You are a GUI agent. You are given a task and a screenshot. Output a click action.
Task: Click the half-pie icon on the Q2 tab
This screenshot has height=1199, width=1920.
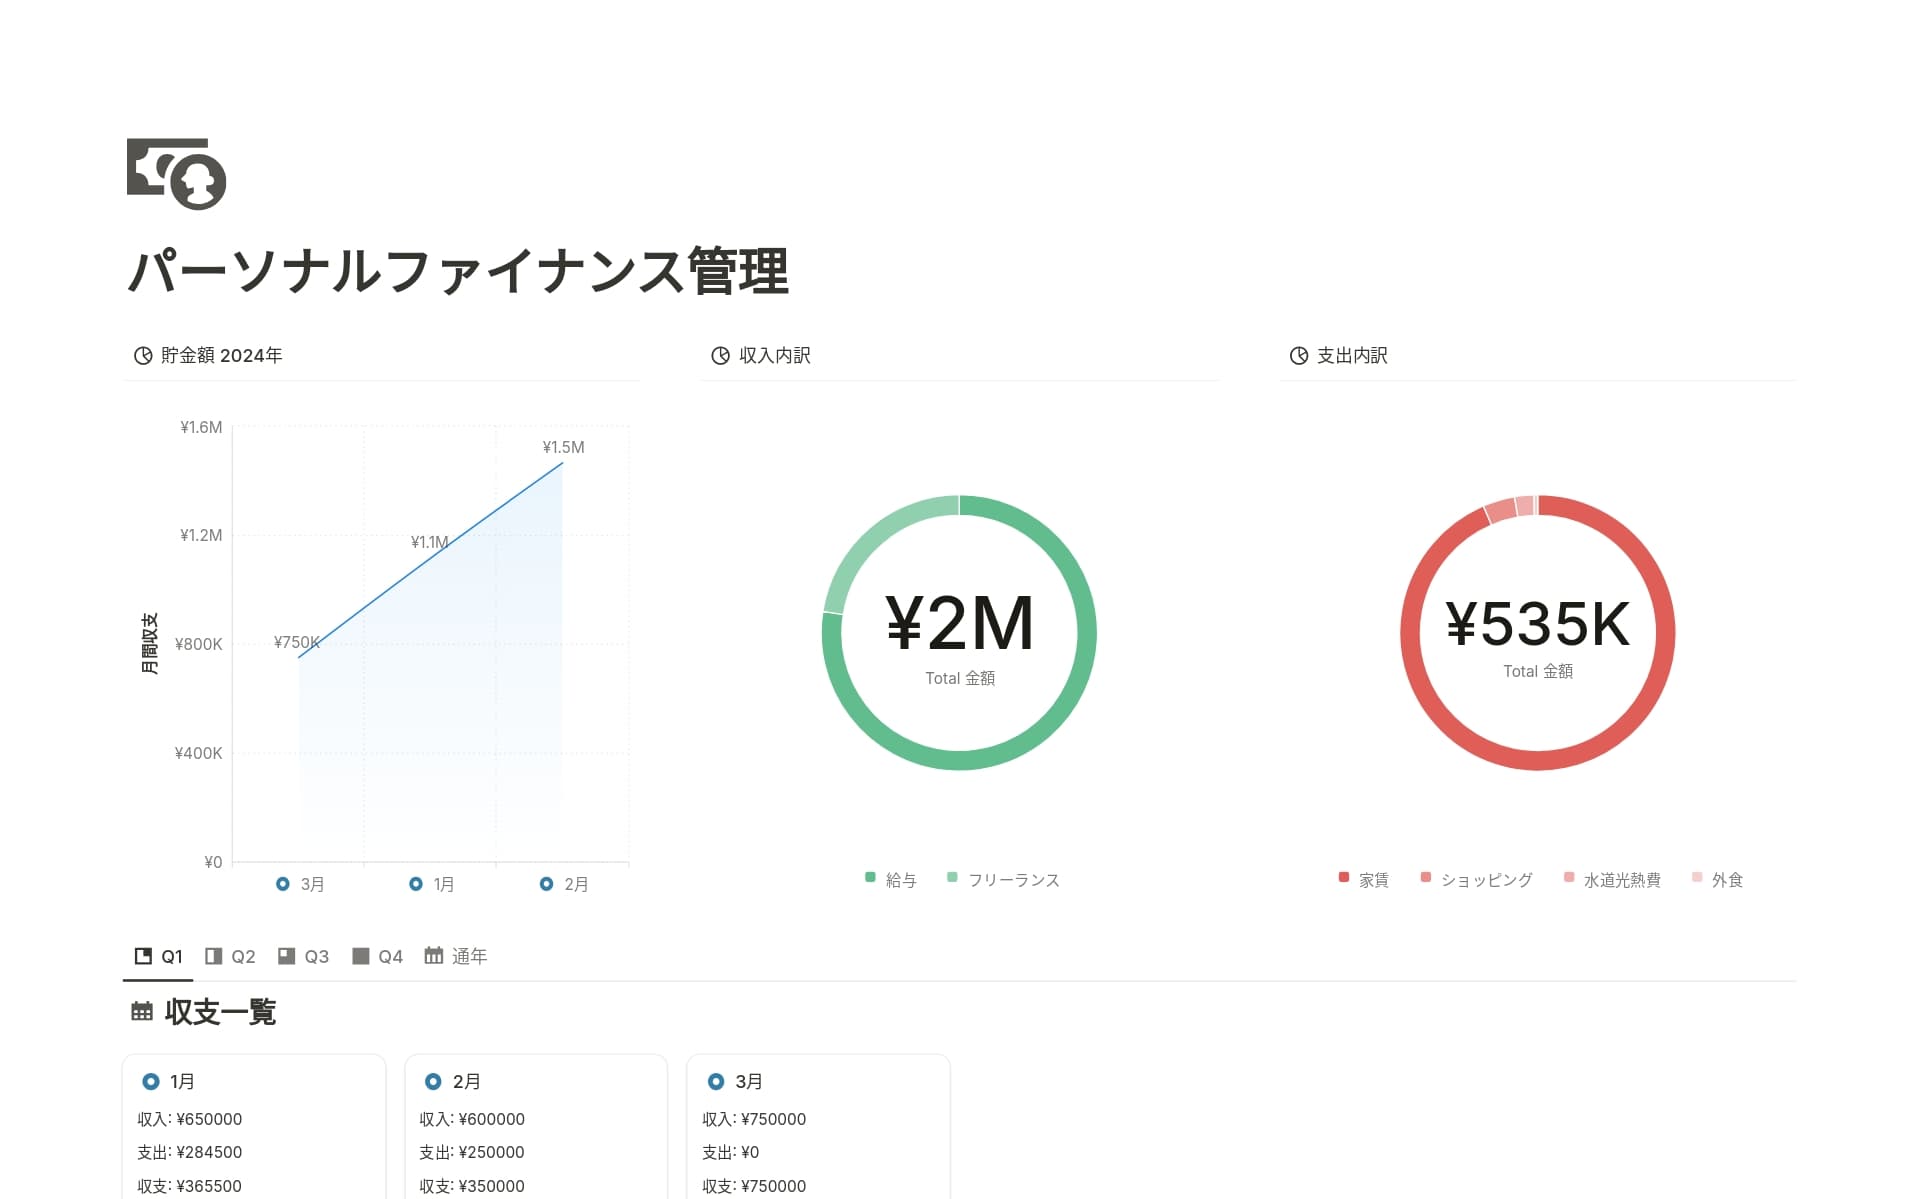(214, 956)
